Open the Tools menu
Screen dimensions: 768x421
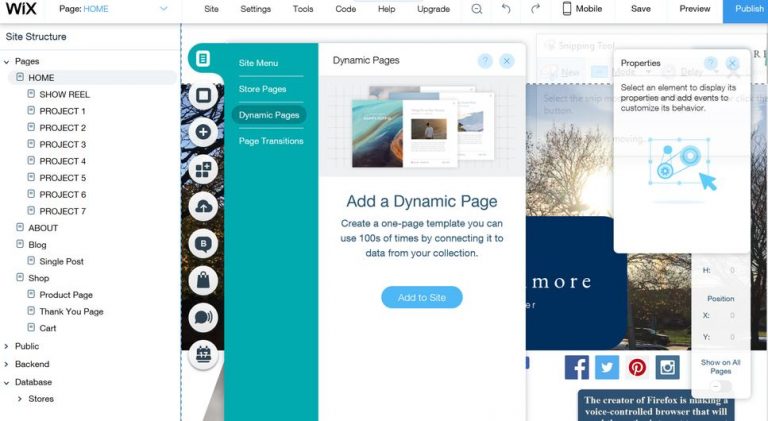pos(303,9)
